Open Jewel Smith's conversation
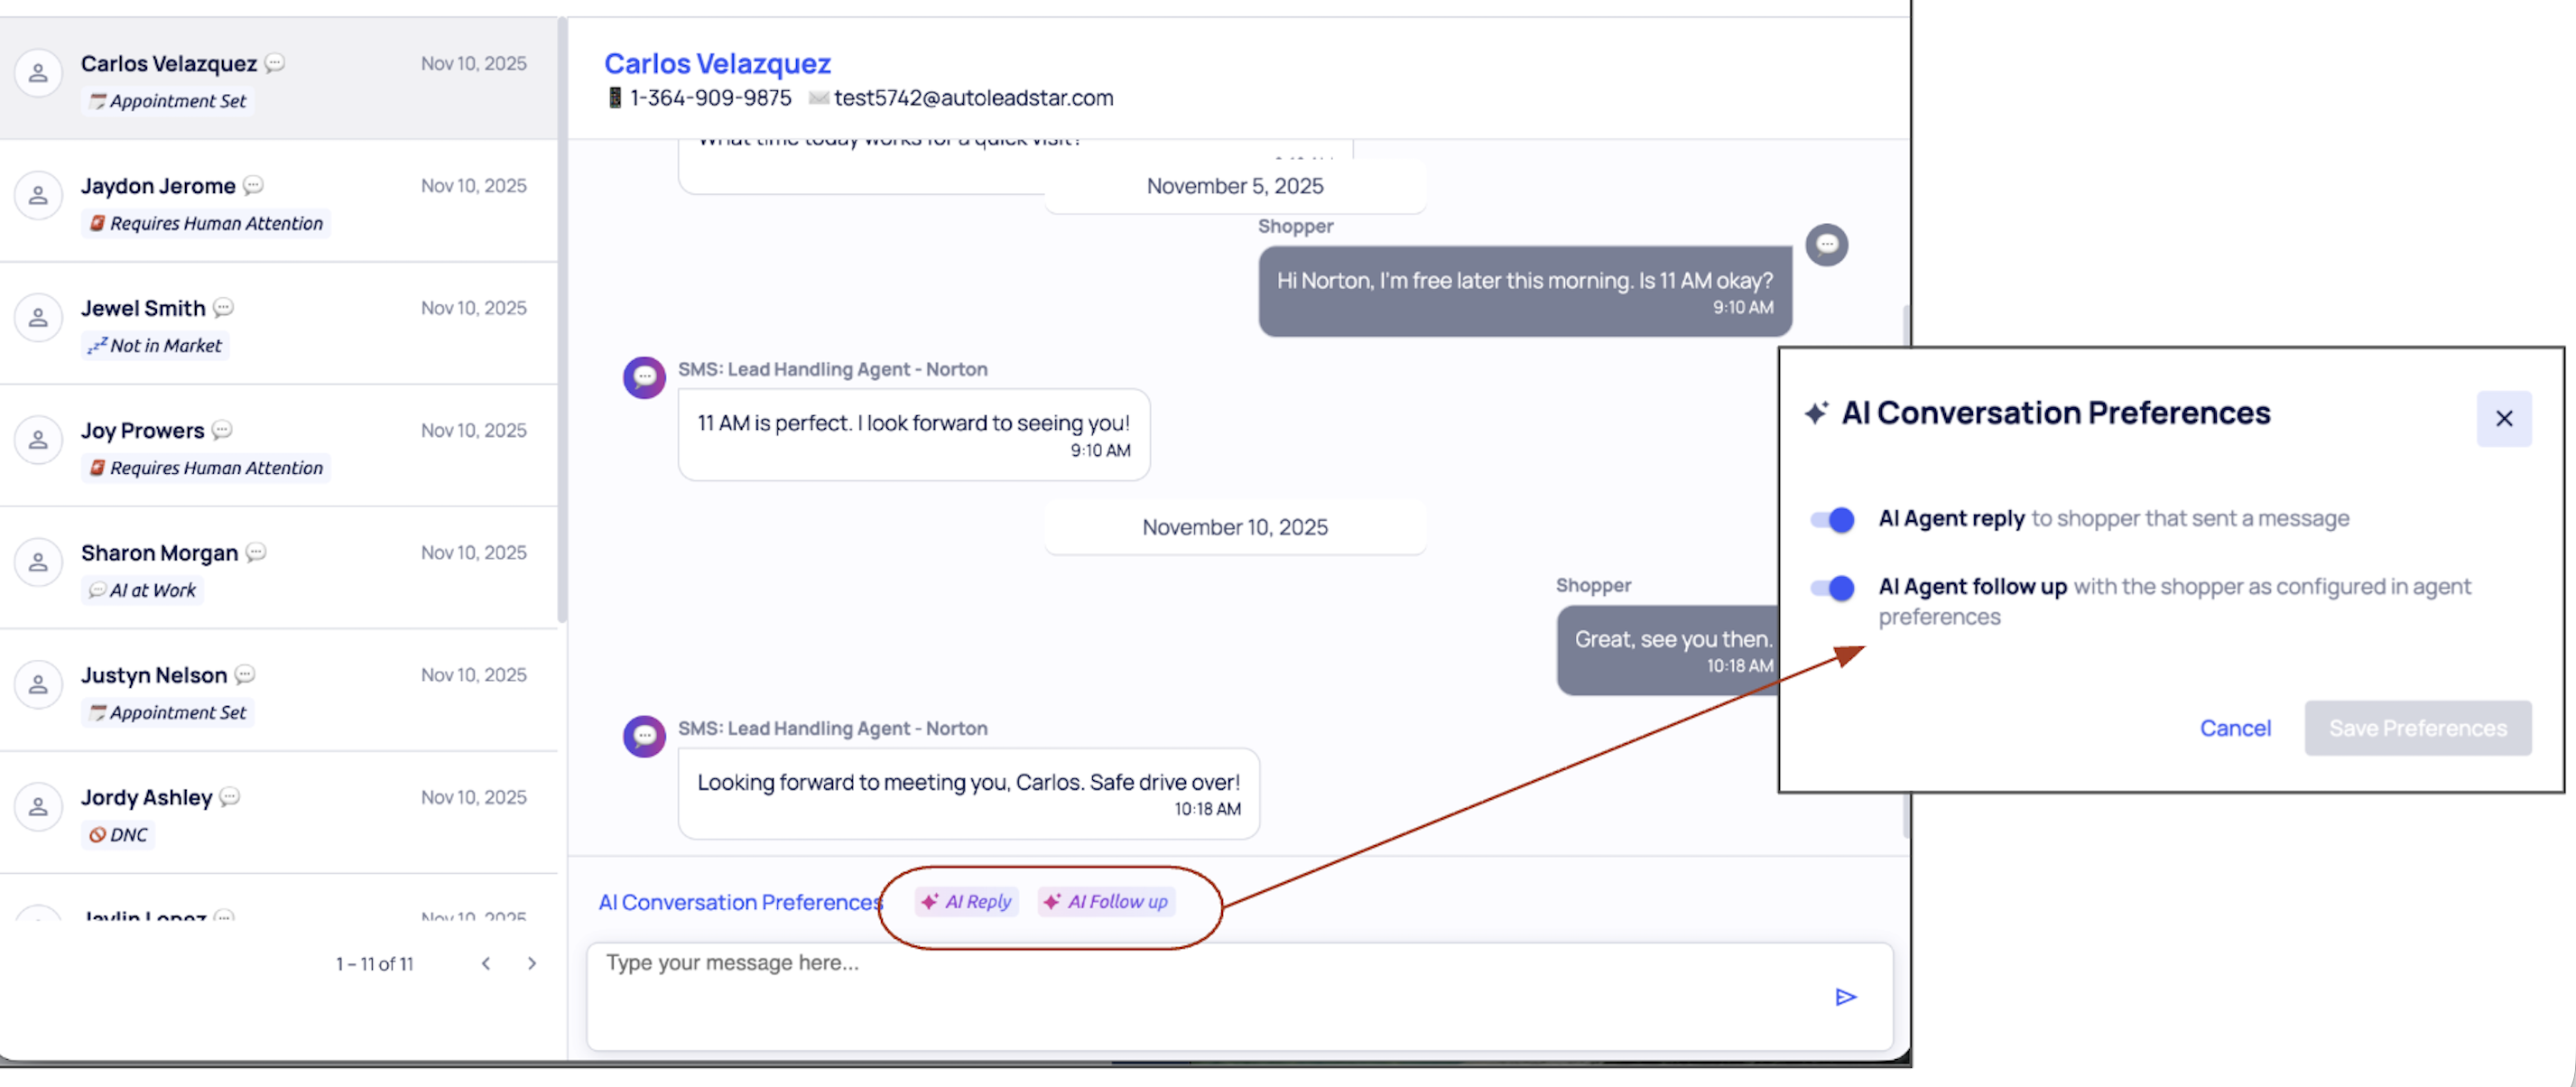2576x1087 pixels. pos(278,324)
